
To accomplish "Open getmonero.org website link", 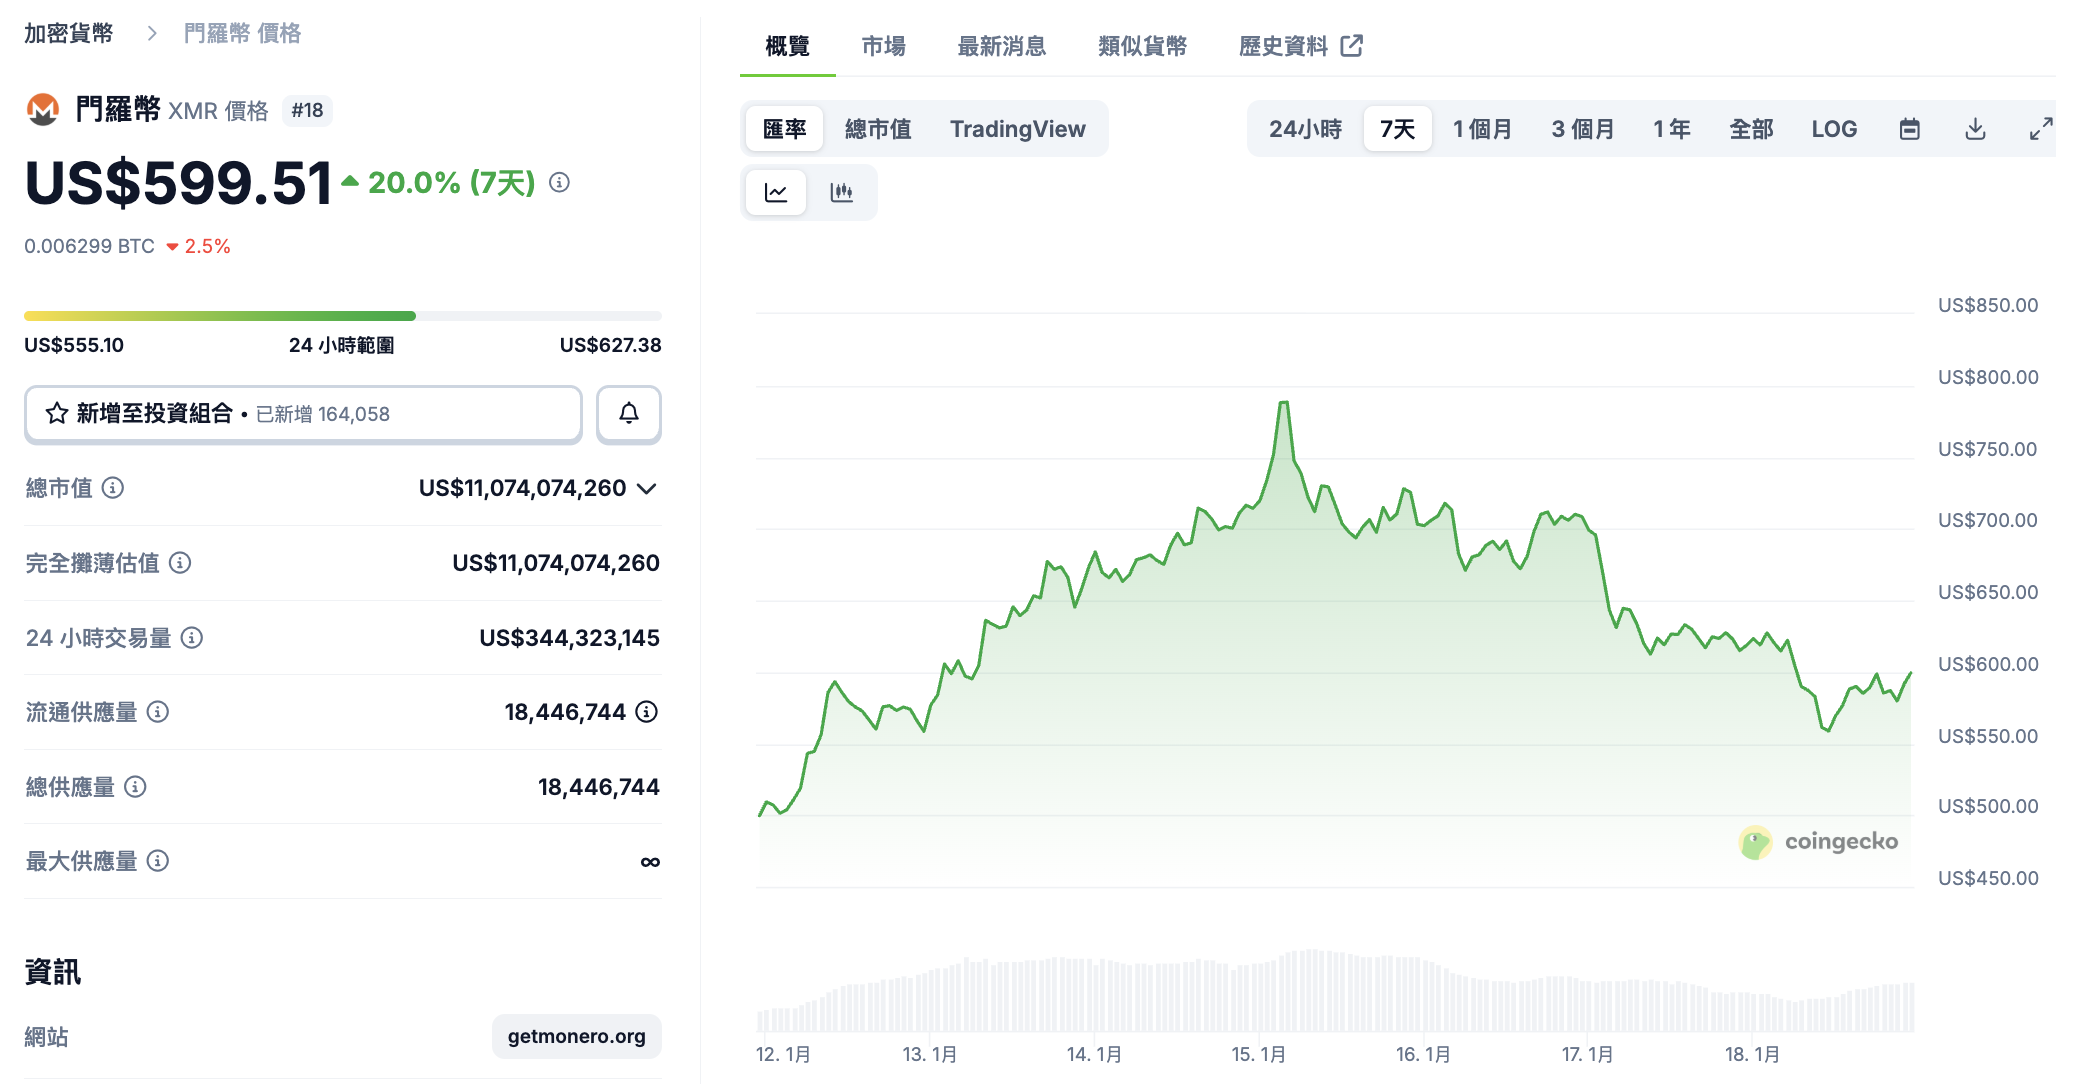I will [x=576, y=1036].
